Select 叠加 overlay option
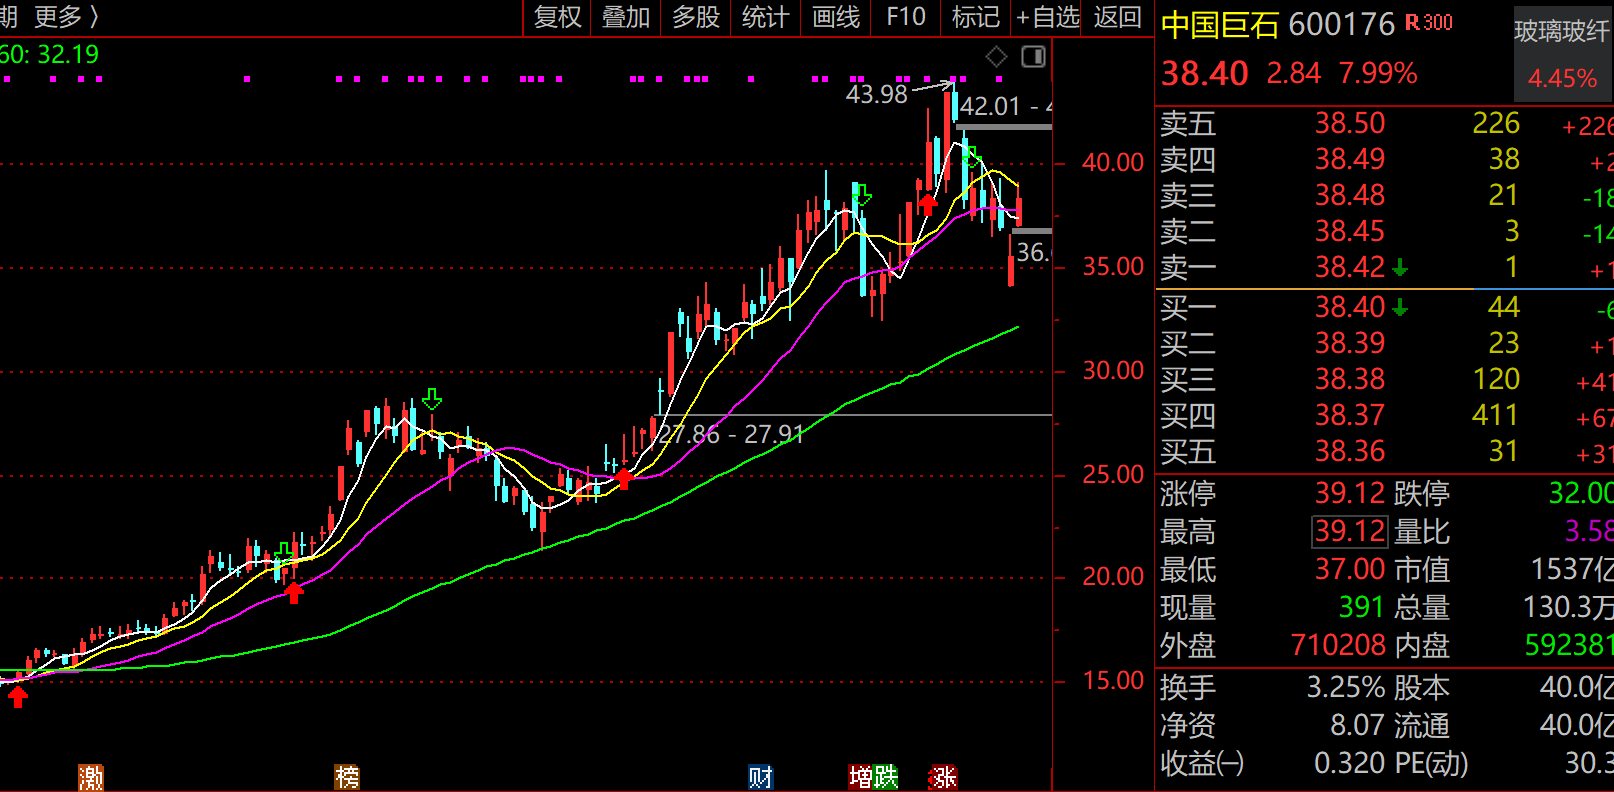Viewport: 1614px width, 792px height. tap(627, 17)
